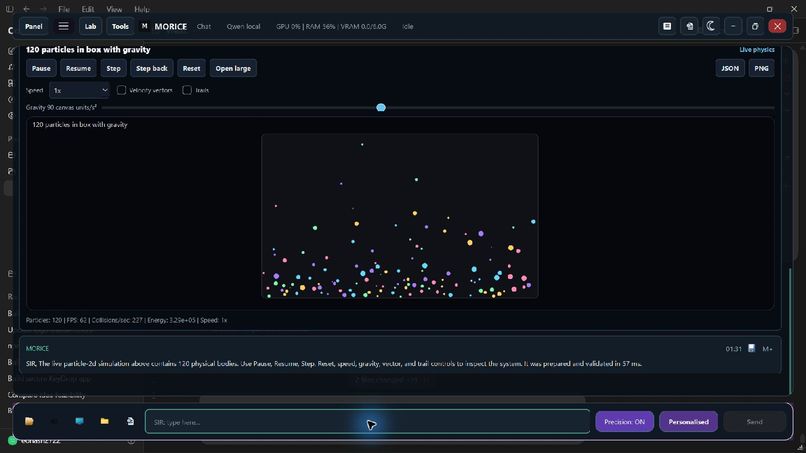The width and height of the screenshot is (806, 453).
Task: Resume the particle simulation
Action: tap(78, 68)
